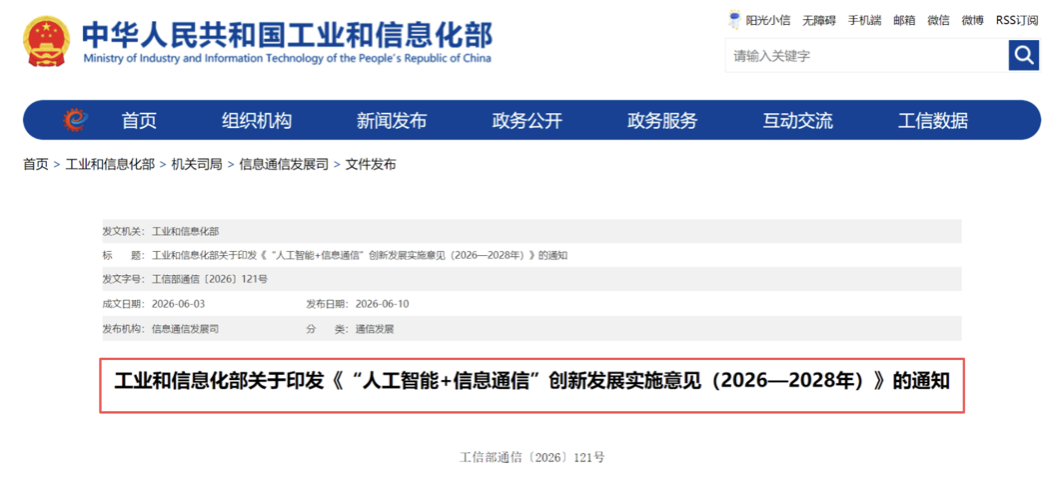This screenshot has height=494, width=1062.
Task: Focus the 请输入关键字 search field
Action: [867, 56]
